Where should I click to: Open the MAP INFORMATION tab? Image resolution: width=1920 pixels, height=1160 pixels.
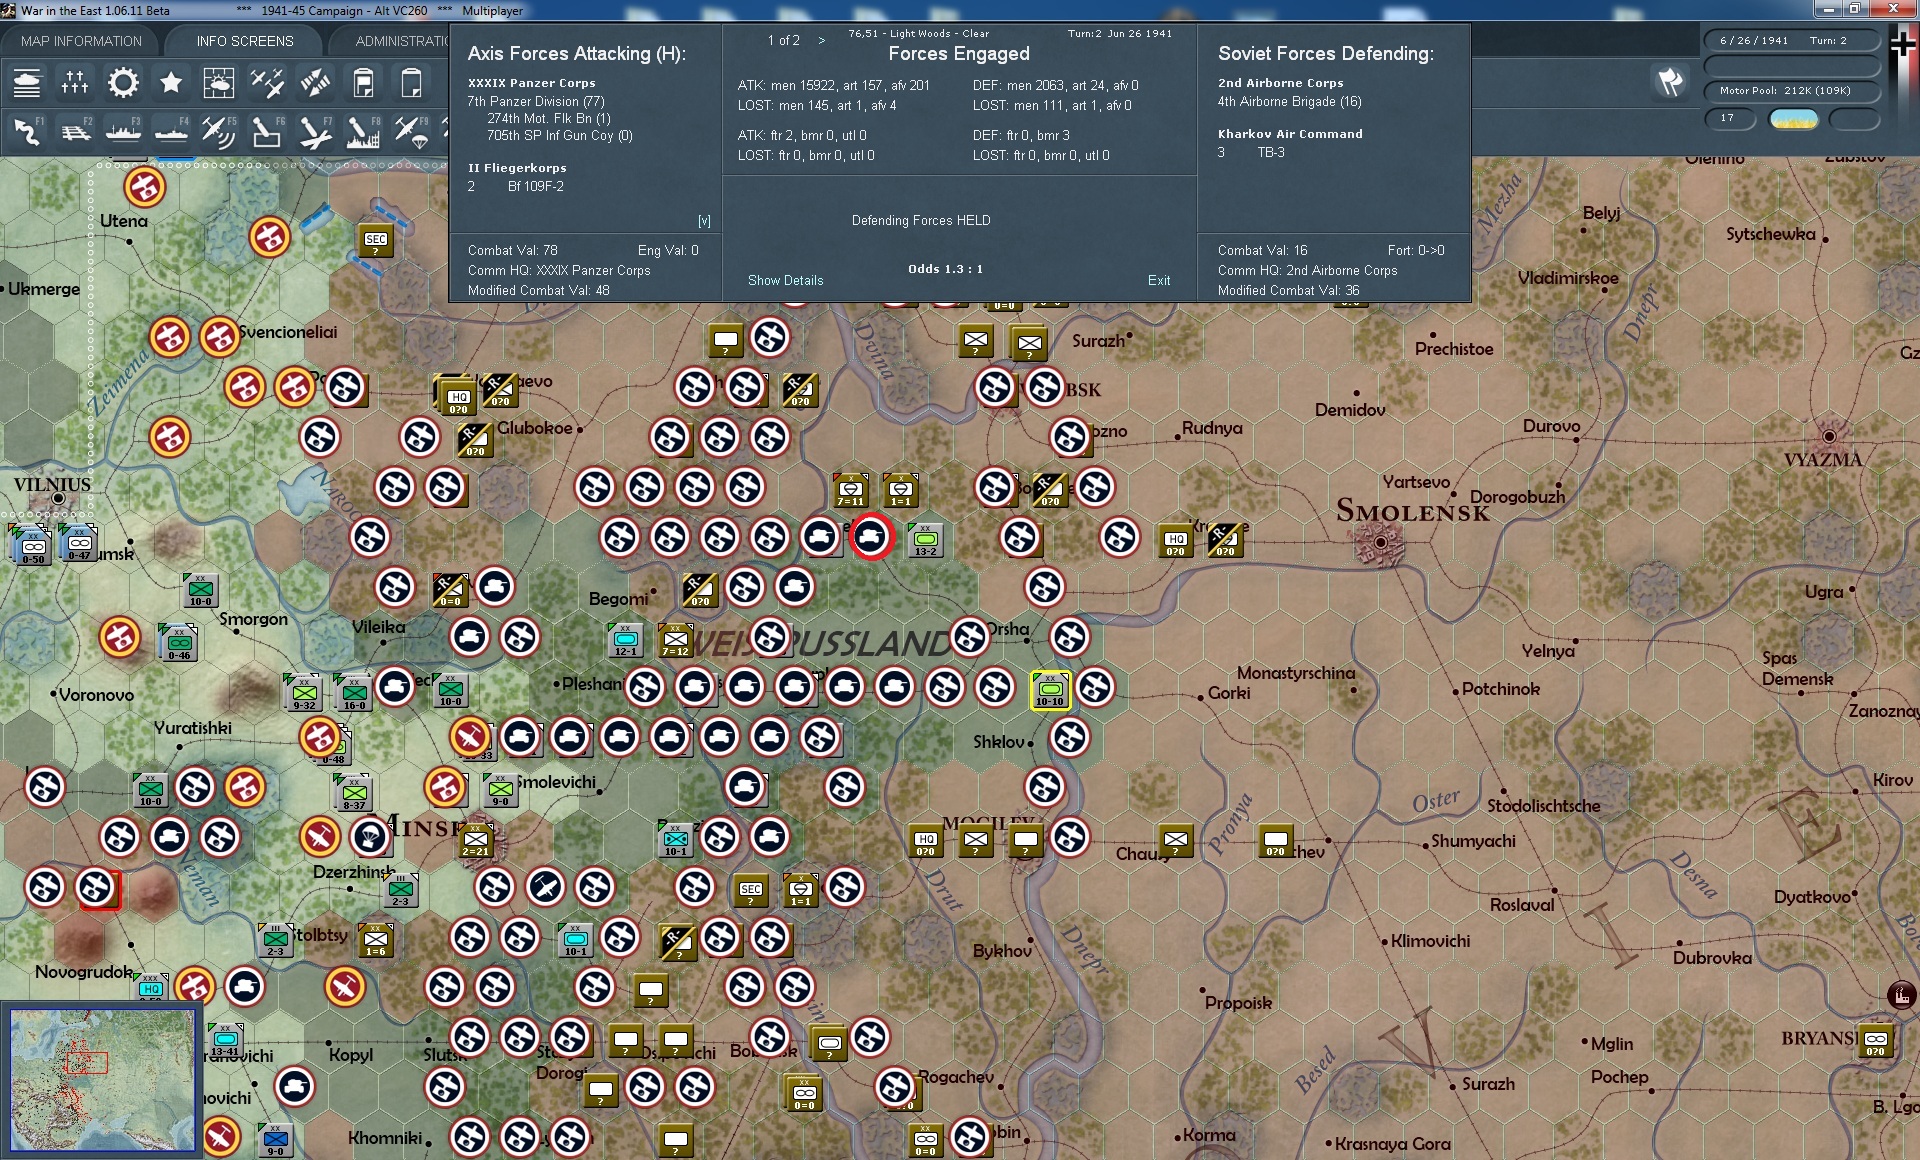pos(81,41)
